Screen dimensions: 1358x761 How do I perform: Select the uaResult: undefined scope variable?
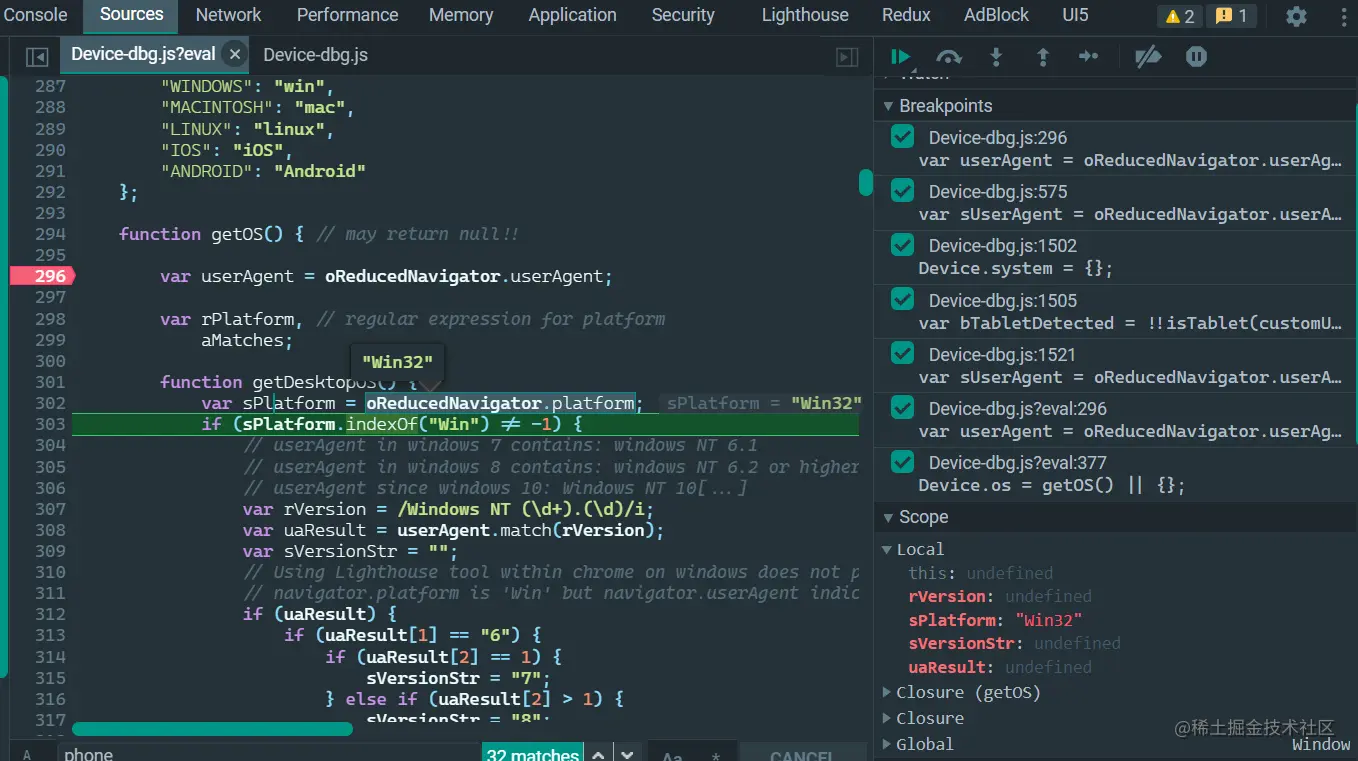point(1000,667)
